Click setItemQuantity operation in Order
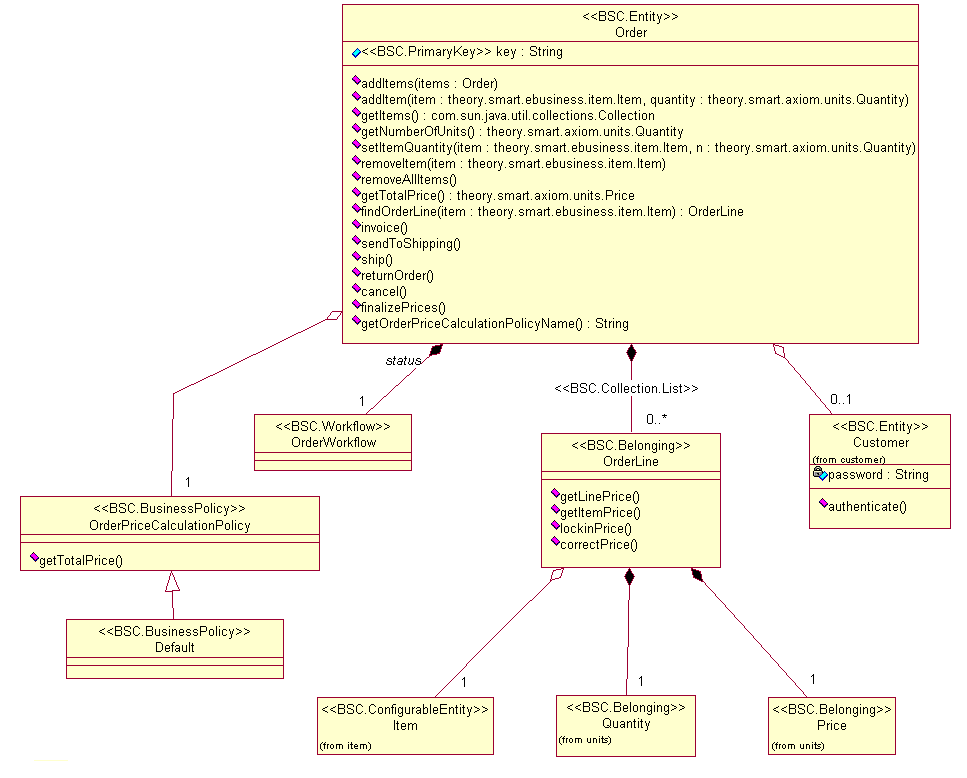Image resolution: width=967 pixels, height=778 pixels. click(638, 147)
